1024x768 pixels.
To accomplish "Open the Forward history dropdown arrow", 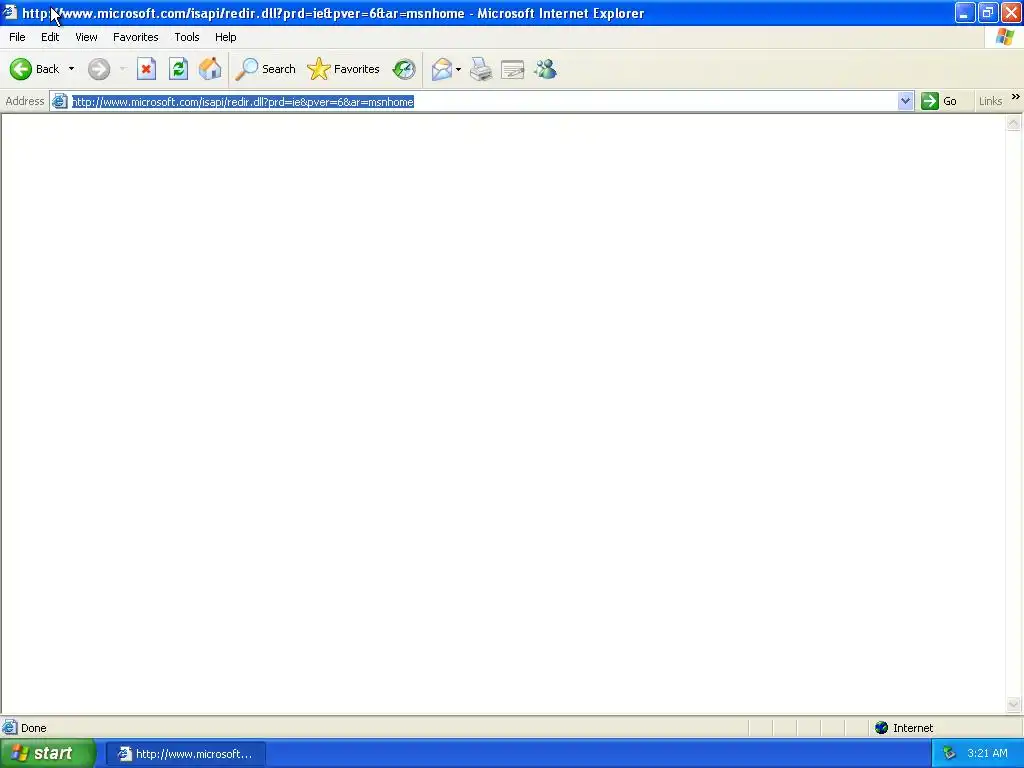I will [123, 69].
